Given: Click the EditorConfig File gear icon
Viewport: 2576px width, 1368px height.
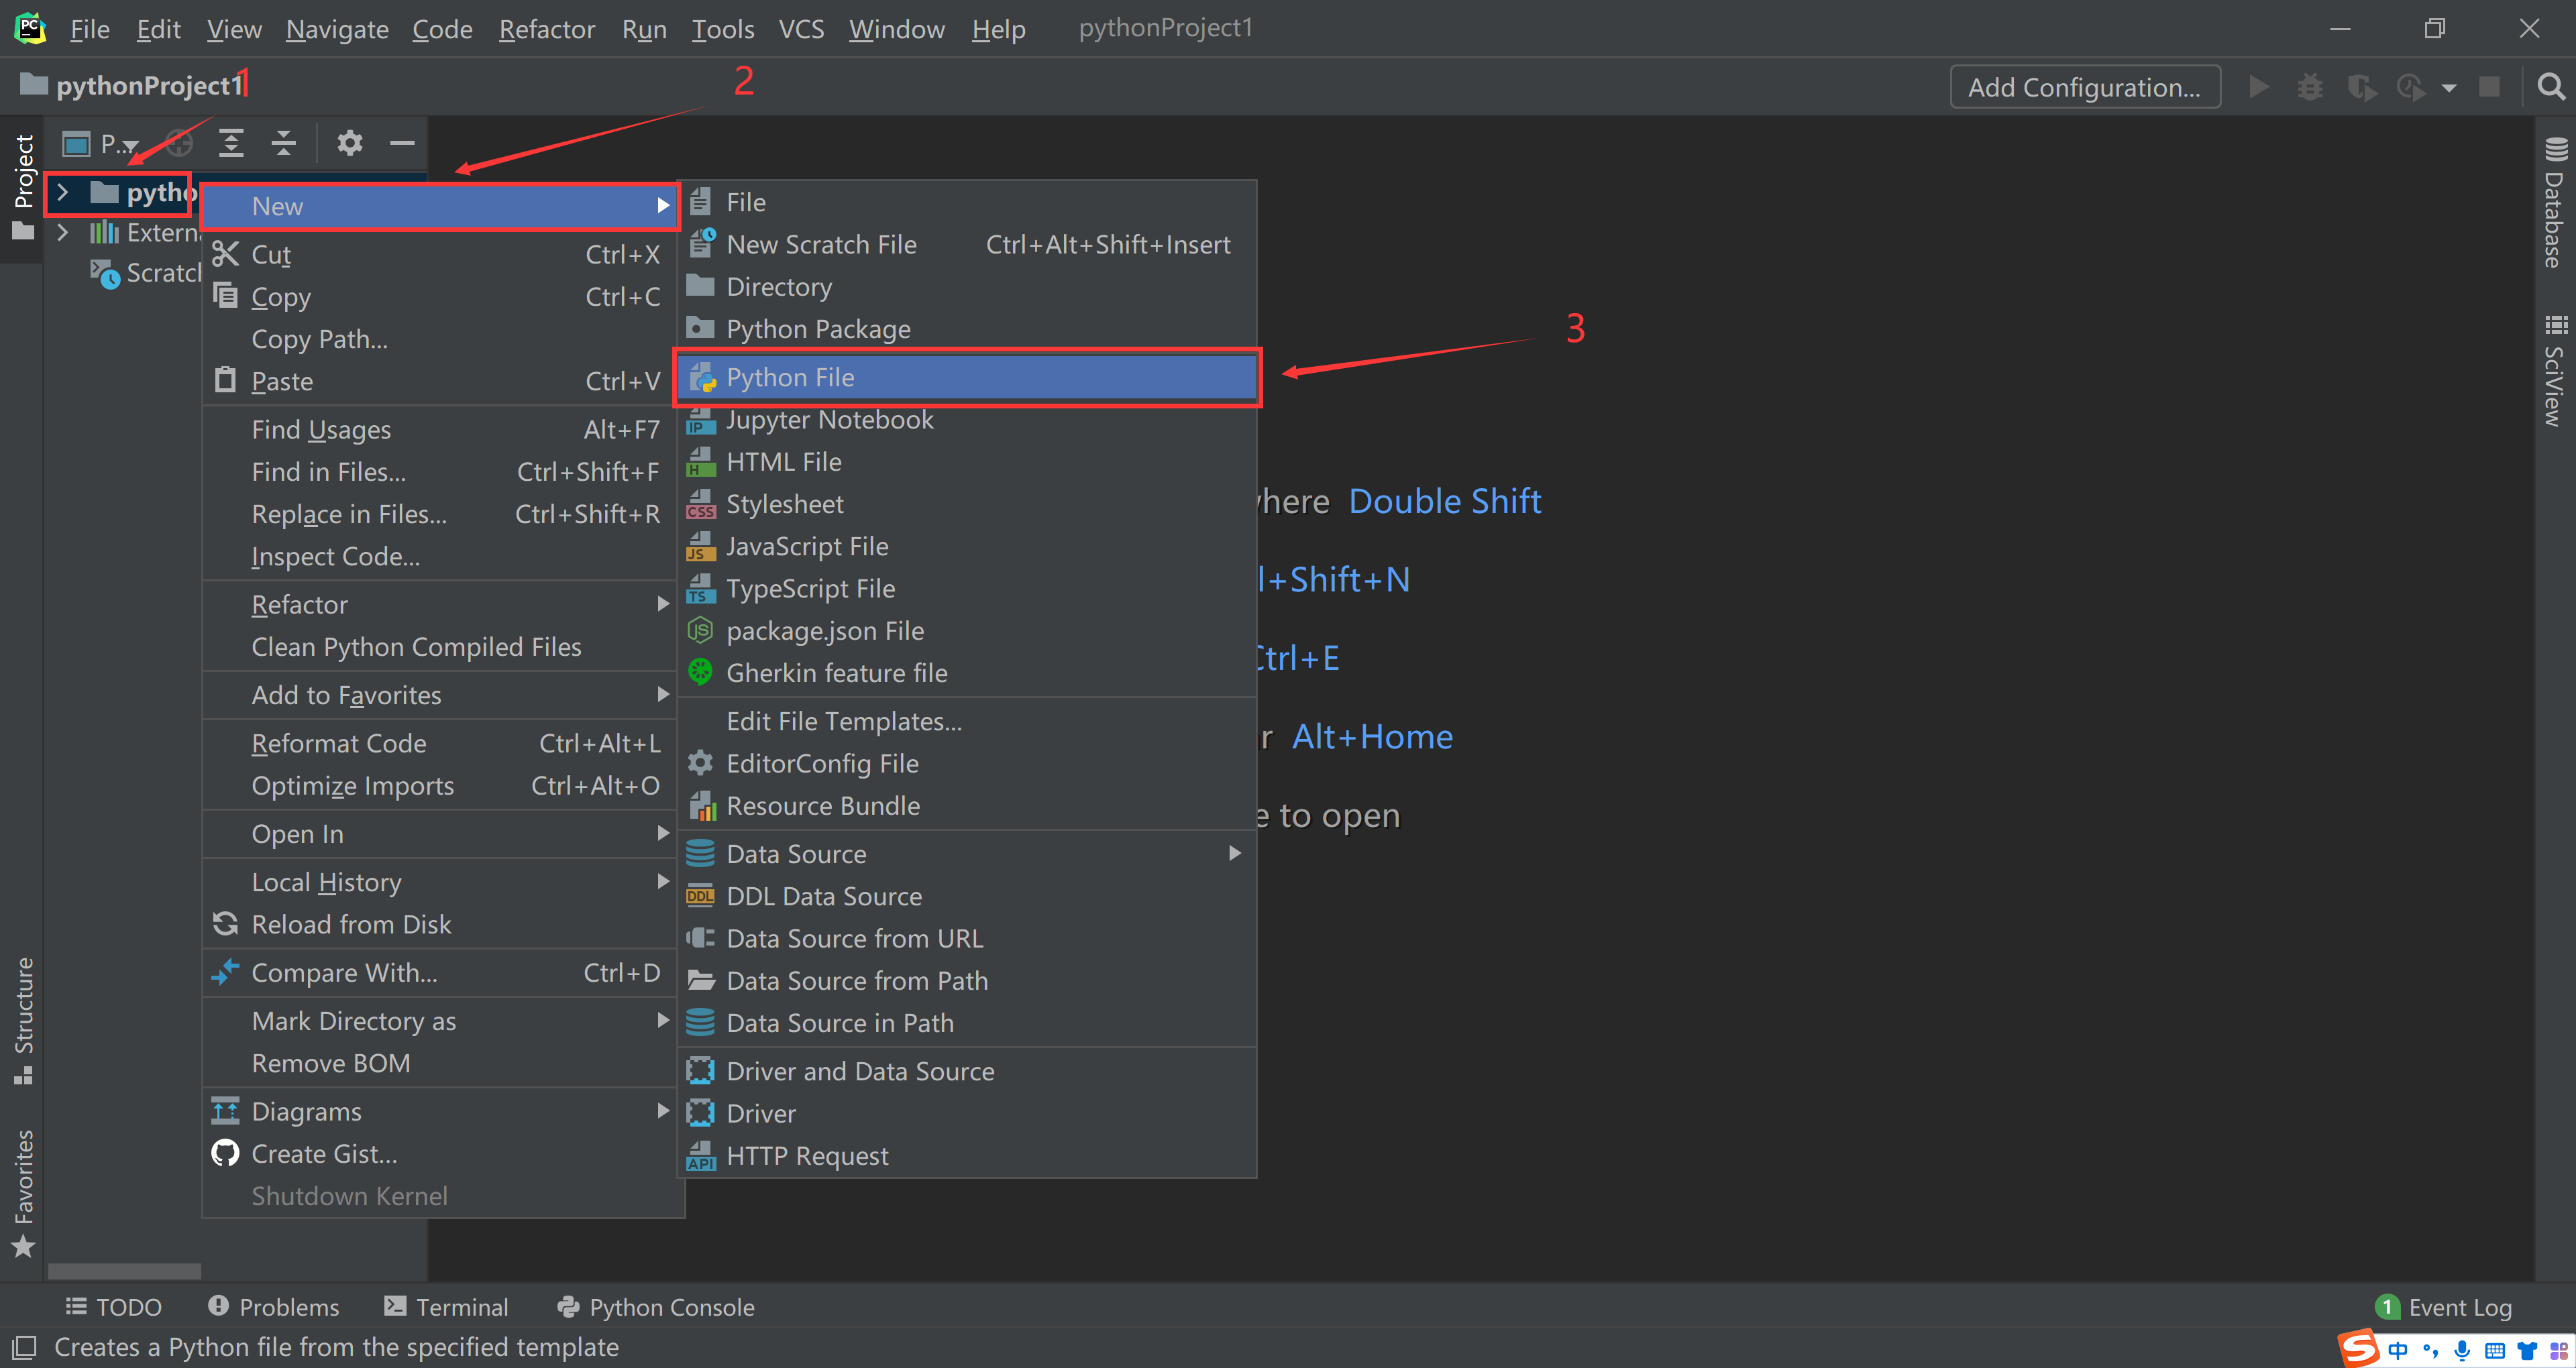Looking at the screenshot, I should 700,764.
